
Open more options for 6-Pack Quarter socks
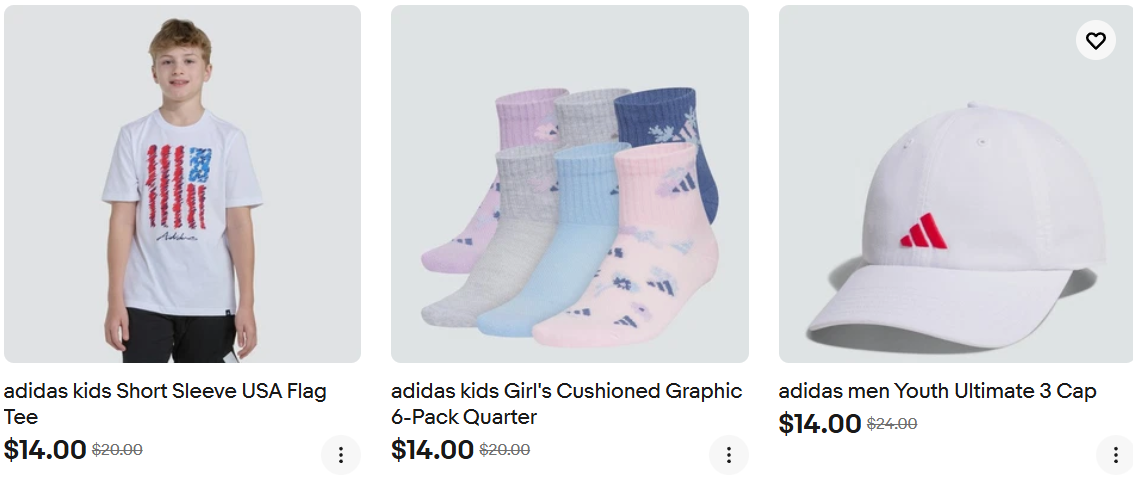pyautogui.click(x=728, y=455)
